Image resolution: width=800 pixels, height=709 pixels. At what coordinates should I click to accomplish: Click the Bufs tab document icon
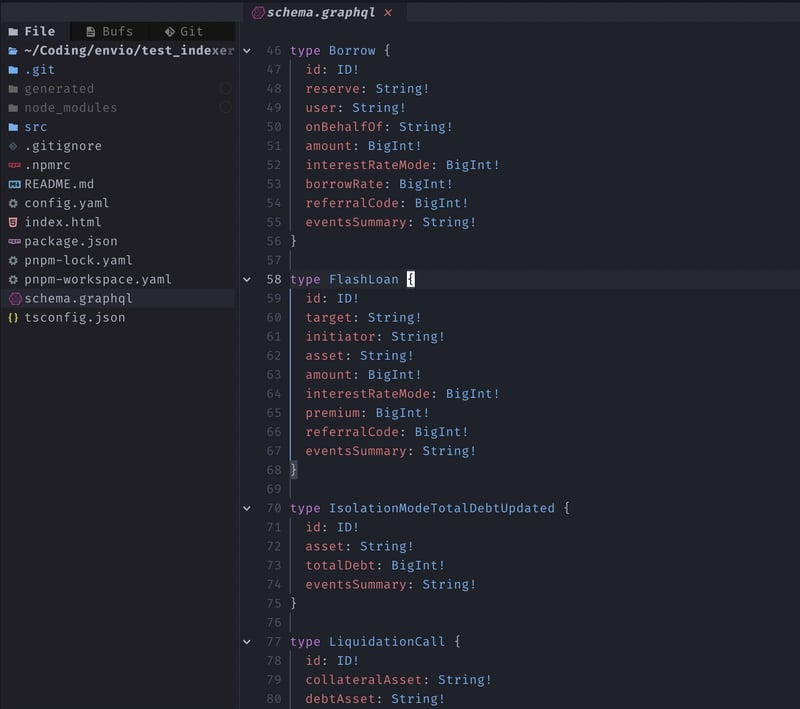[x=91, y=32]
